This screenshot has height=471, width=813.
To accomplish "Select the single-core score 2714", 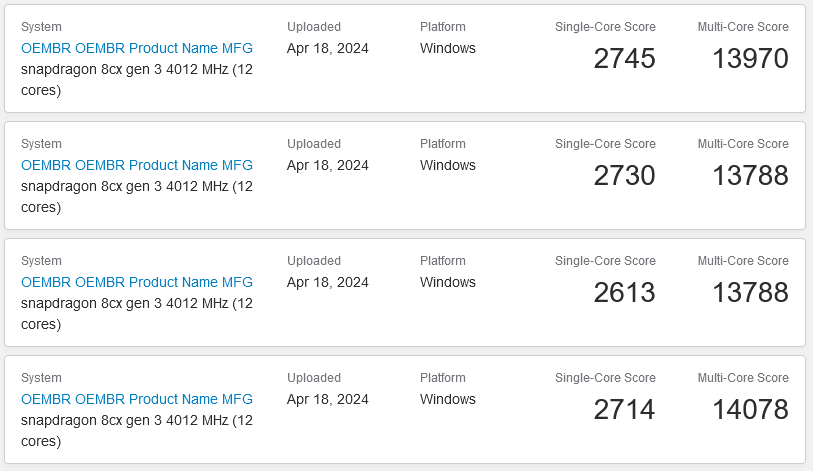I will pyautogui.click(x=624, y=410).
